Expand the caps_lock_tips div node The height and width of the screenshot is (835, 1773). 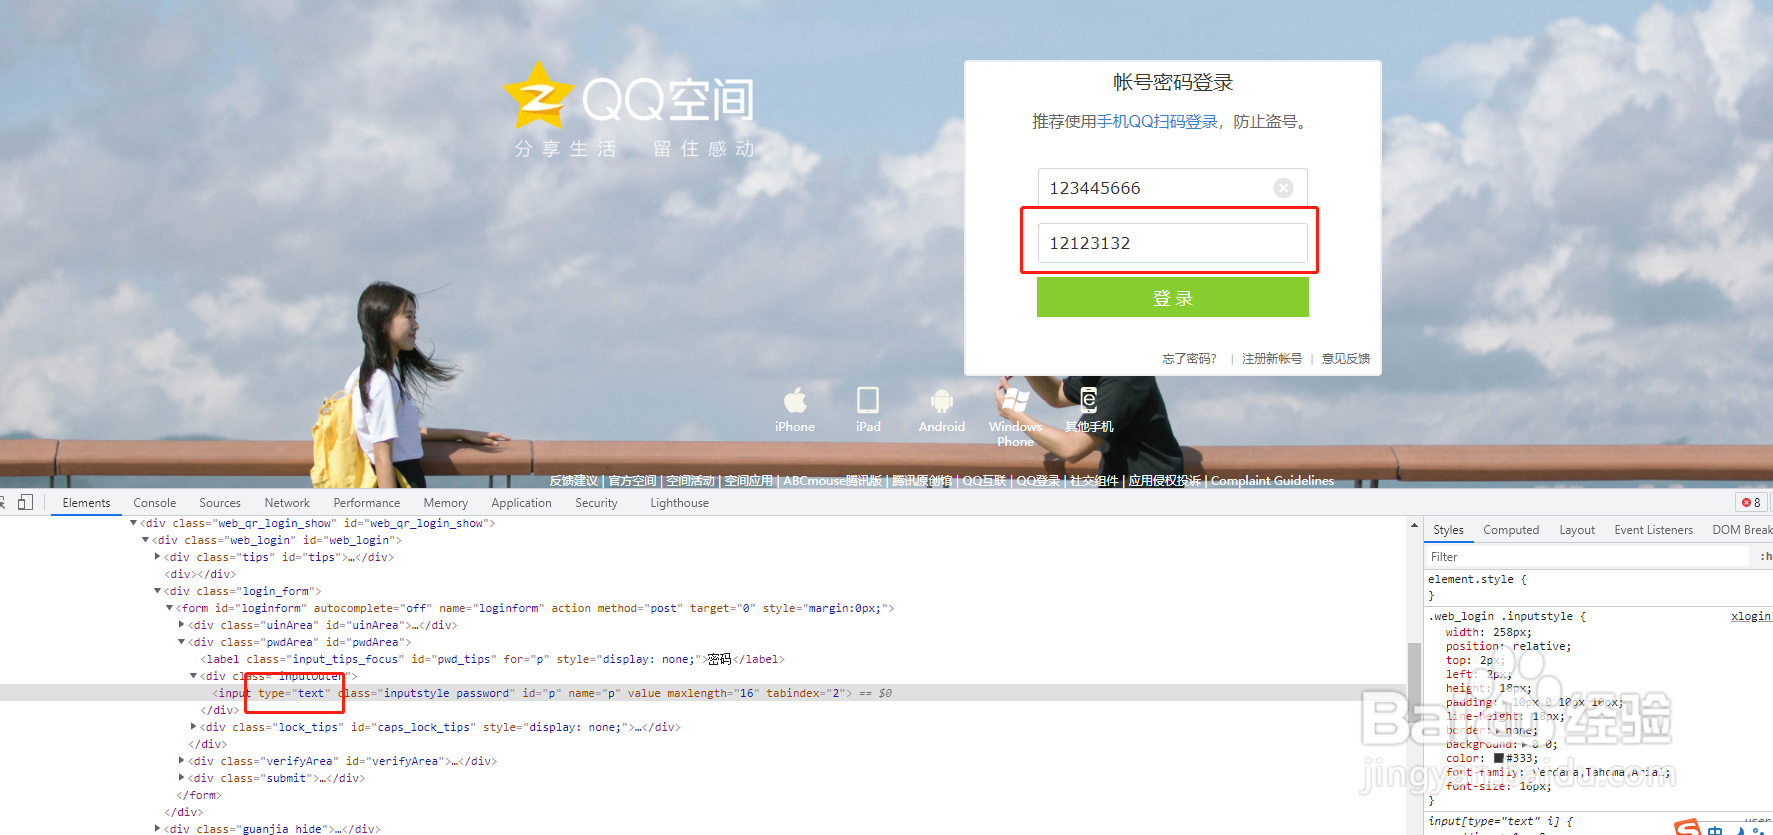tap(193, 727)
